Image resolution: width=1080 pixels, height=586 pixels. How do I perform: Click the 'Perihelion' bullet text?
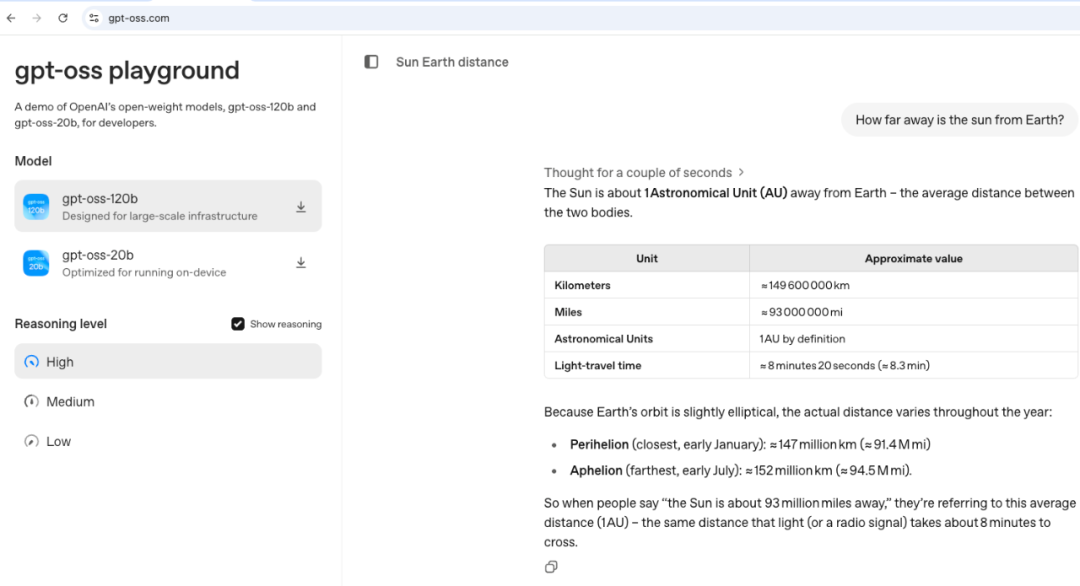599,444
